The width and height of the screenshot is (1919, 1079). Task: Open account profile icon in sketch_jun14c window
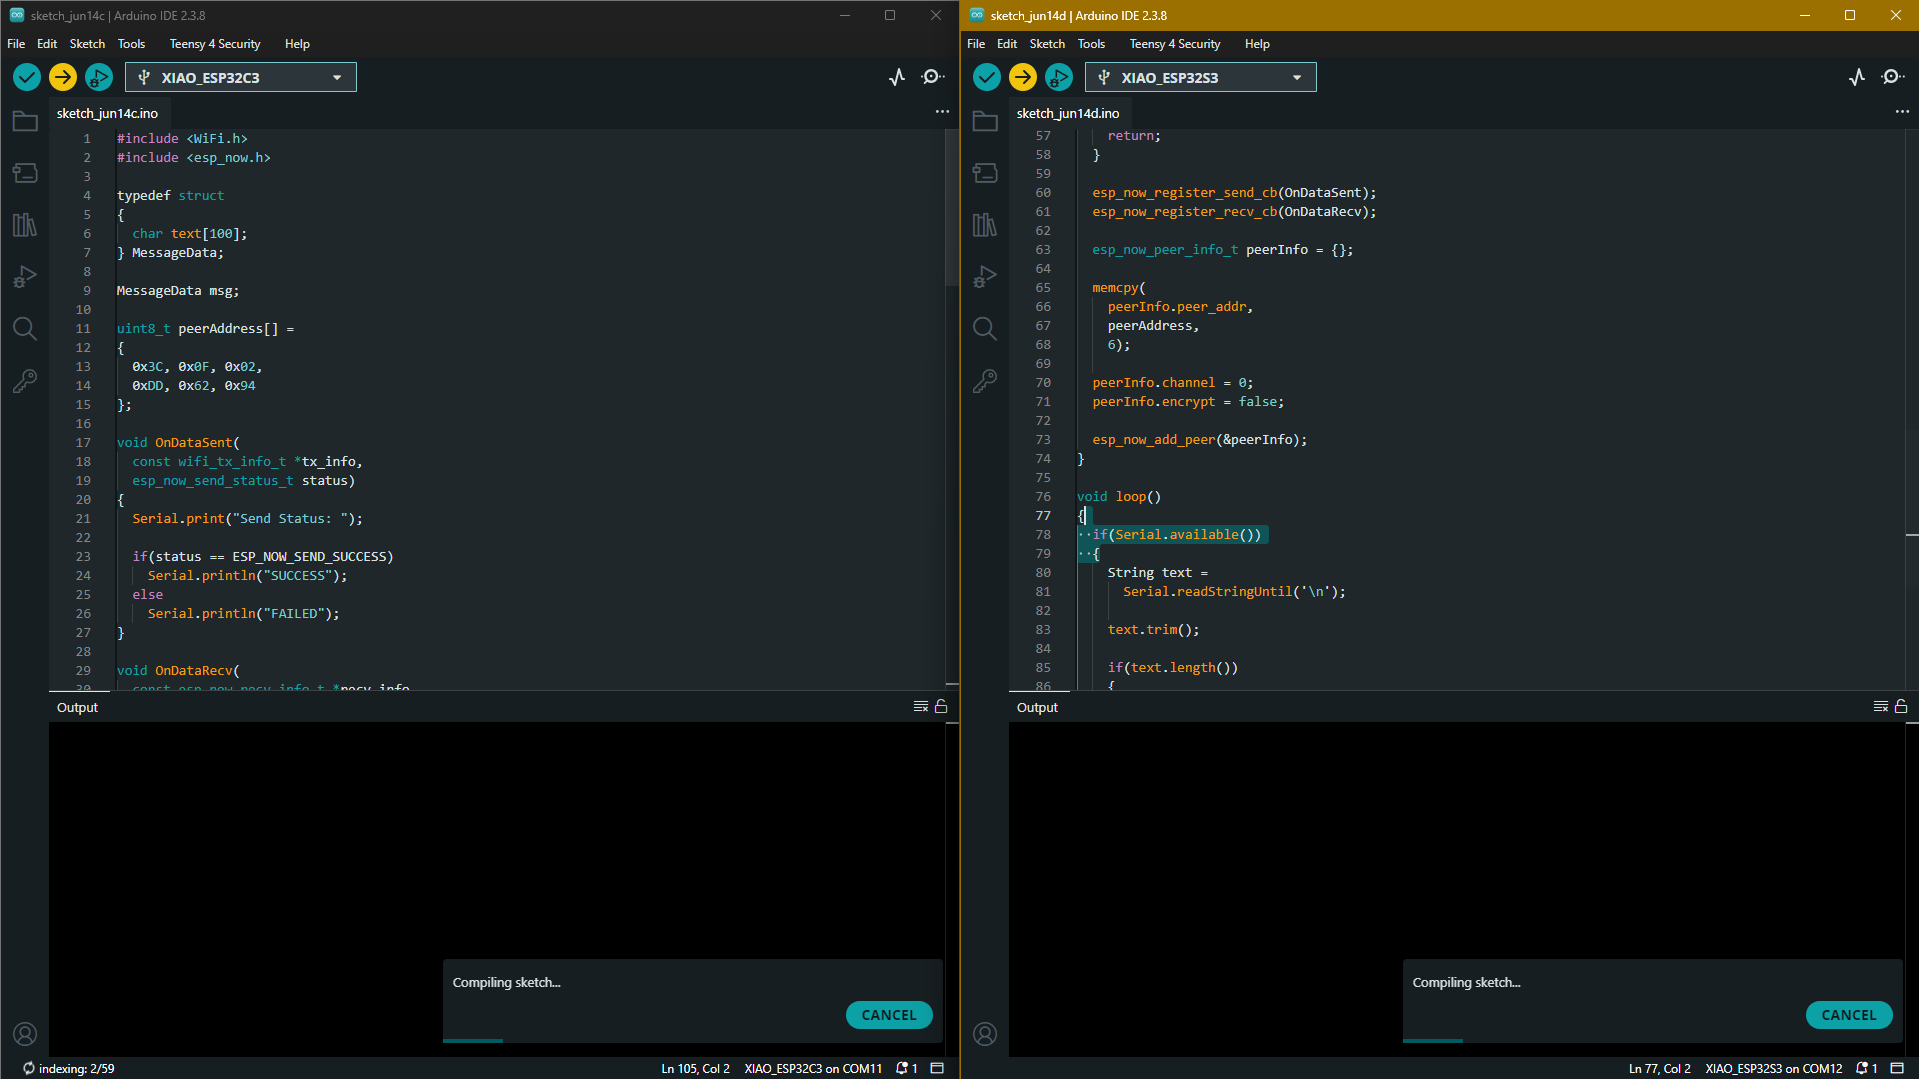[x=25, y=1034]
